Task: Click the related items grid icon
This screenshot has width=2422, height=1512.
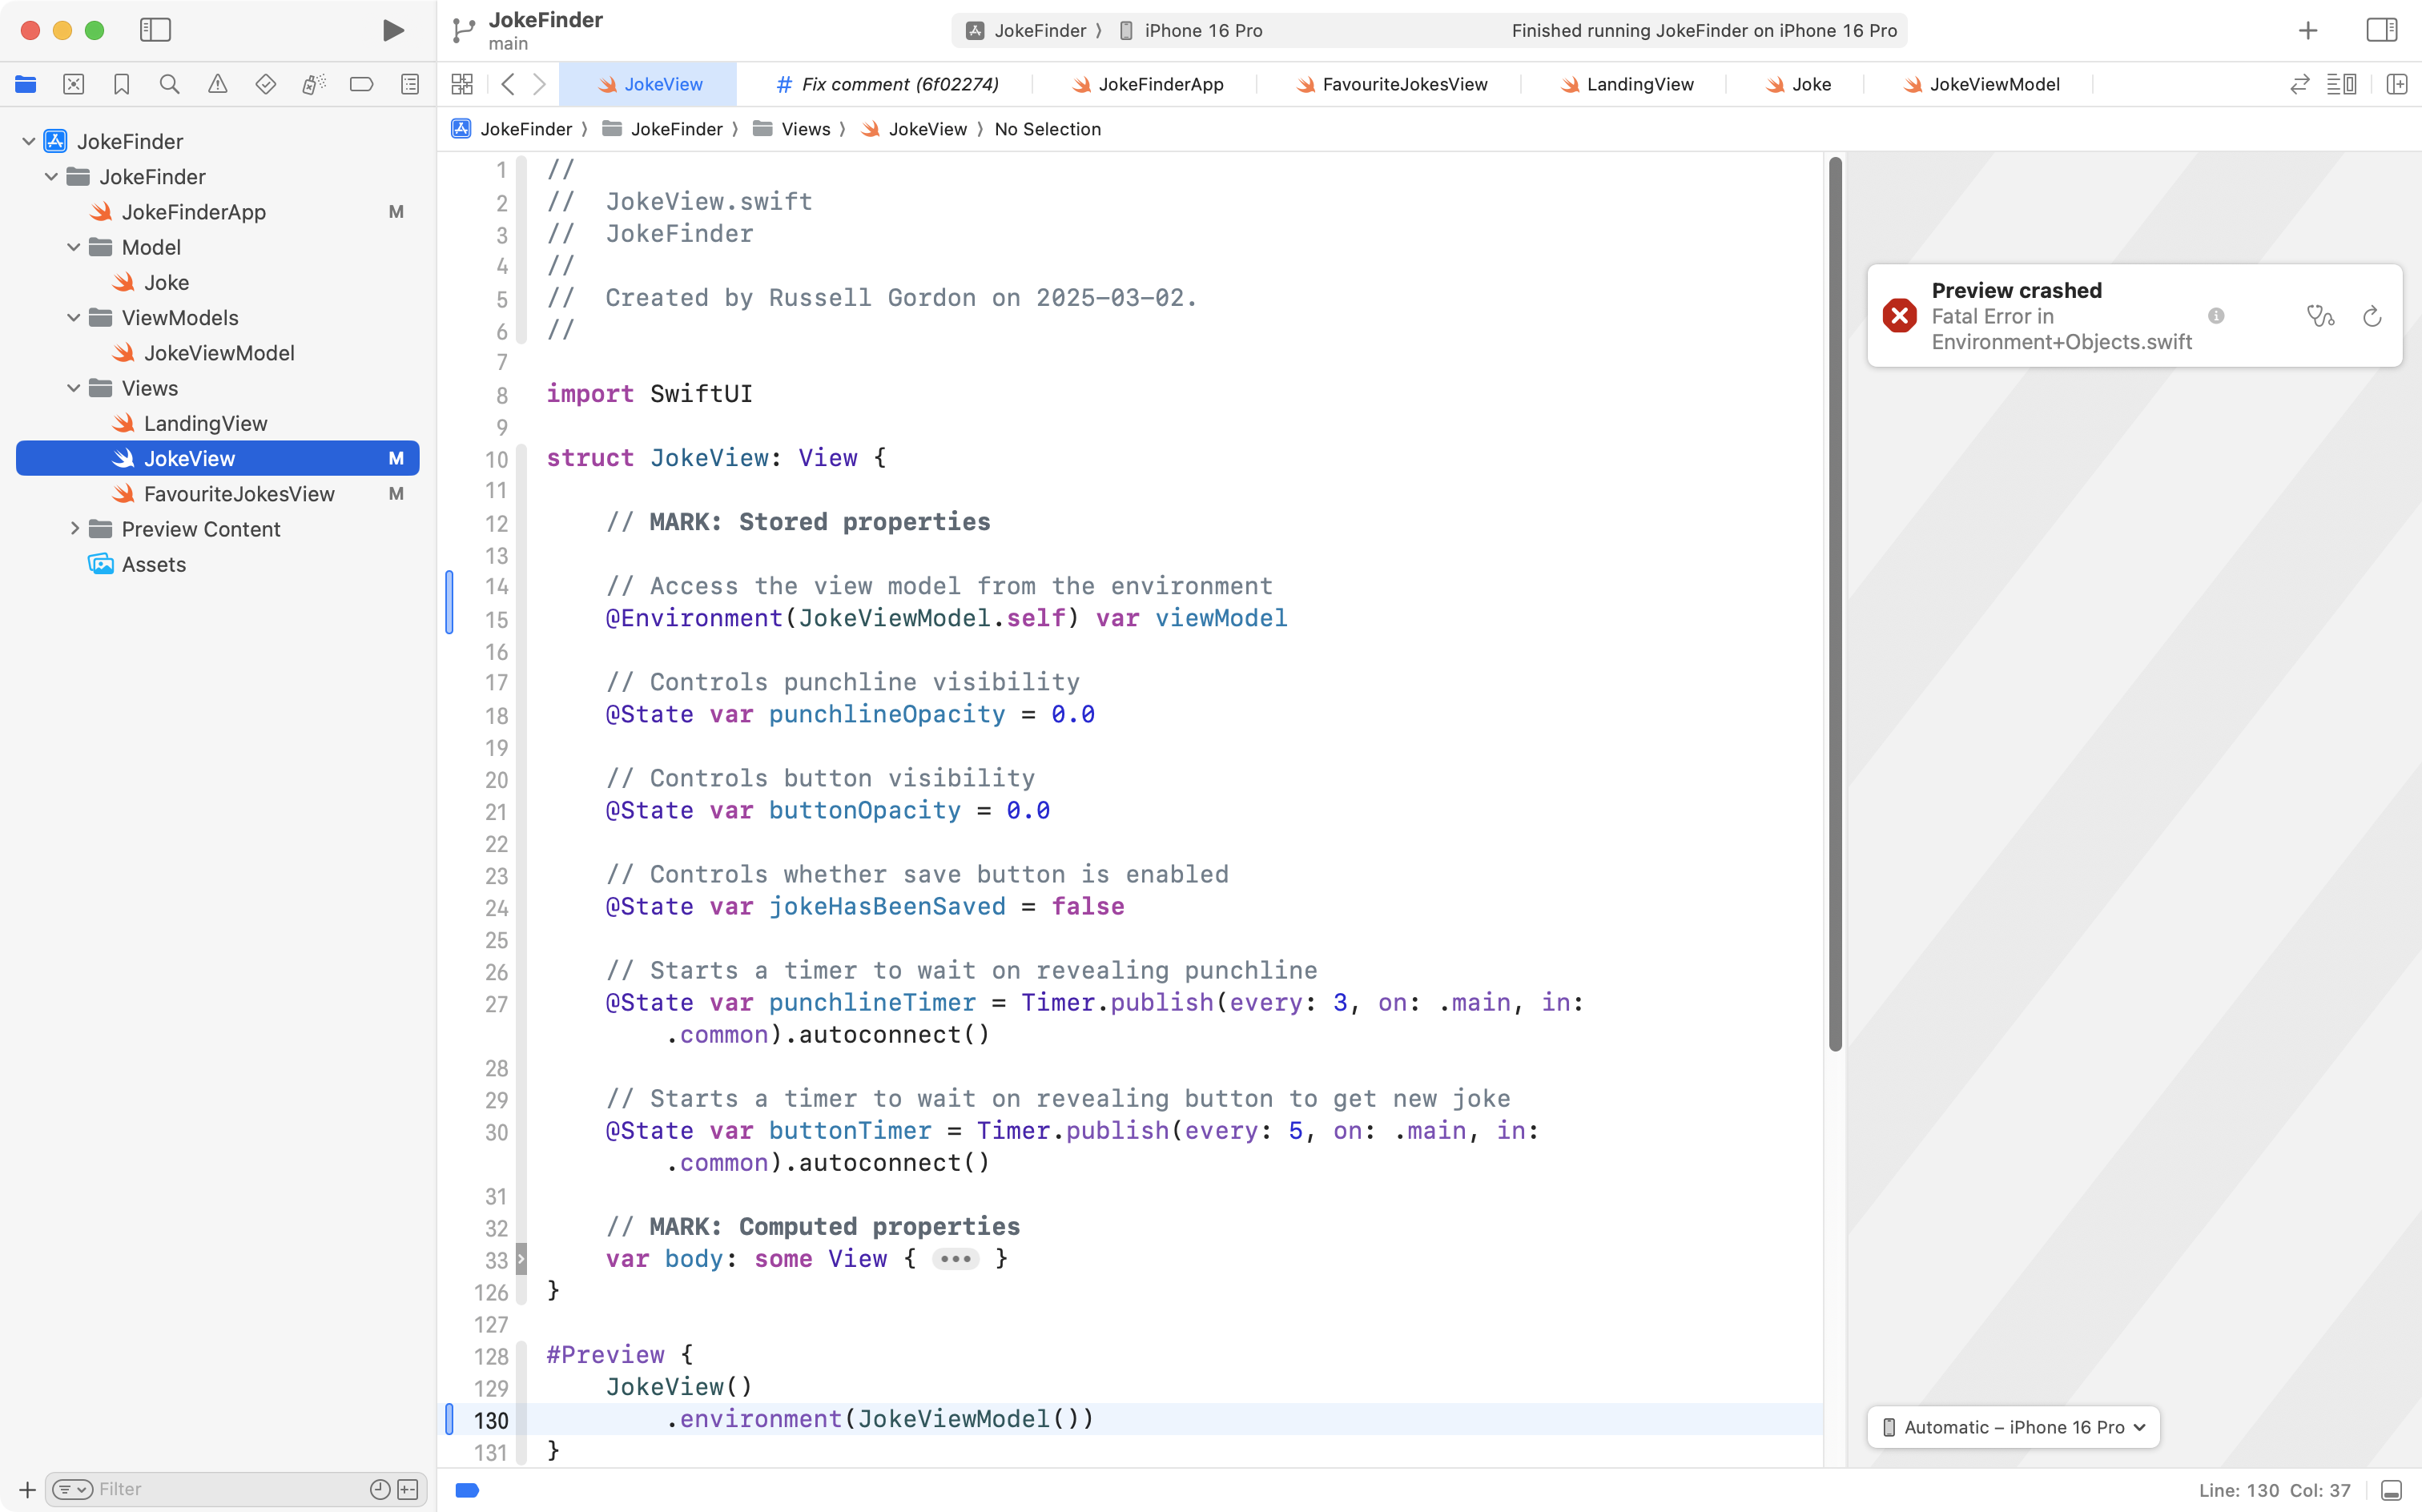Action: 462,85
